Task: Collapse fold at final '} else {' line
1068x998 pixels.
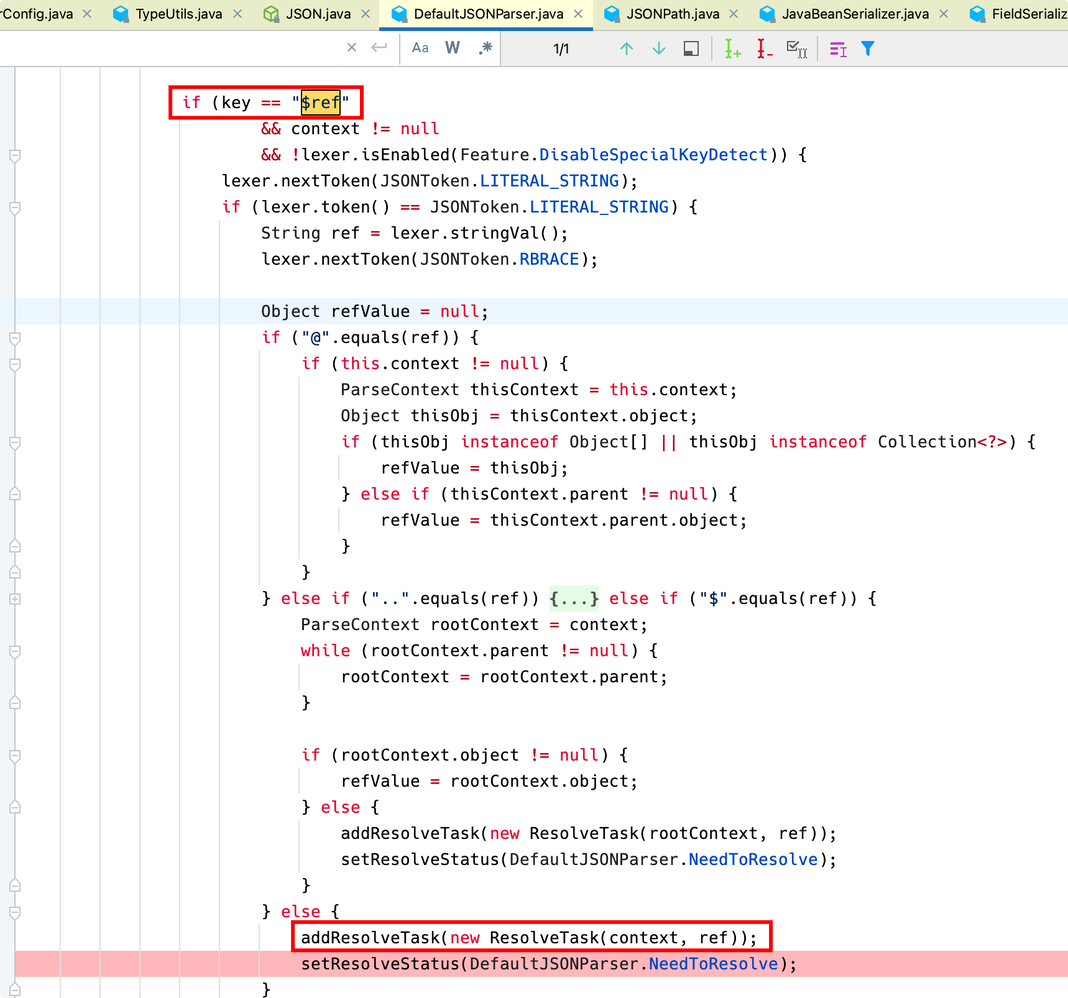Action: (15, 912)
